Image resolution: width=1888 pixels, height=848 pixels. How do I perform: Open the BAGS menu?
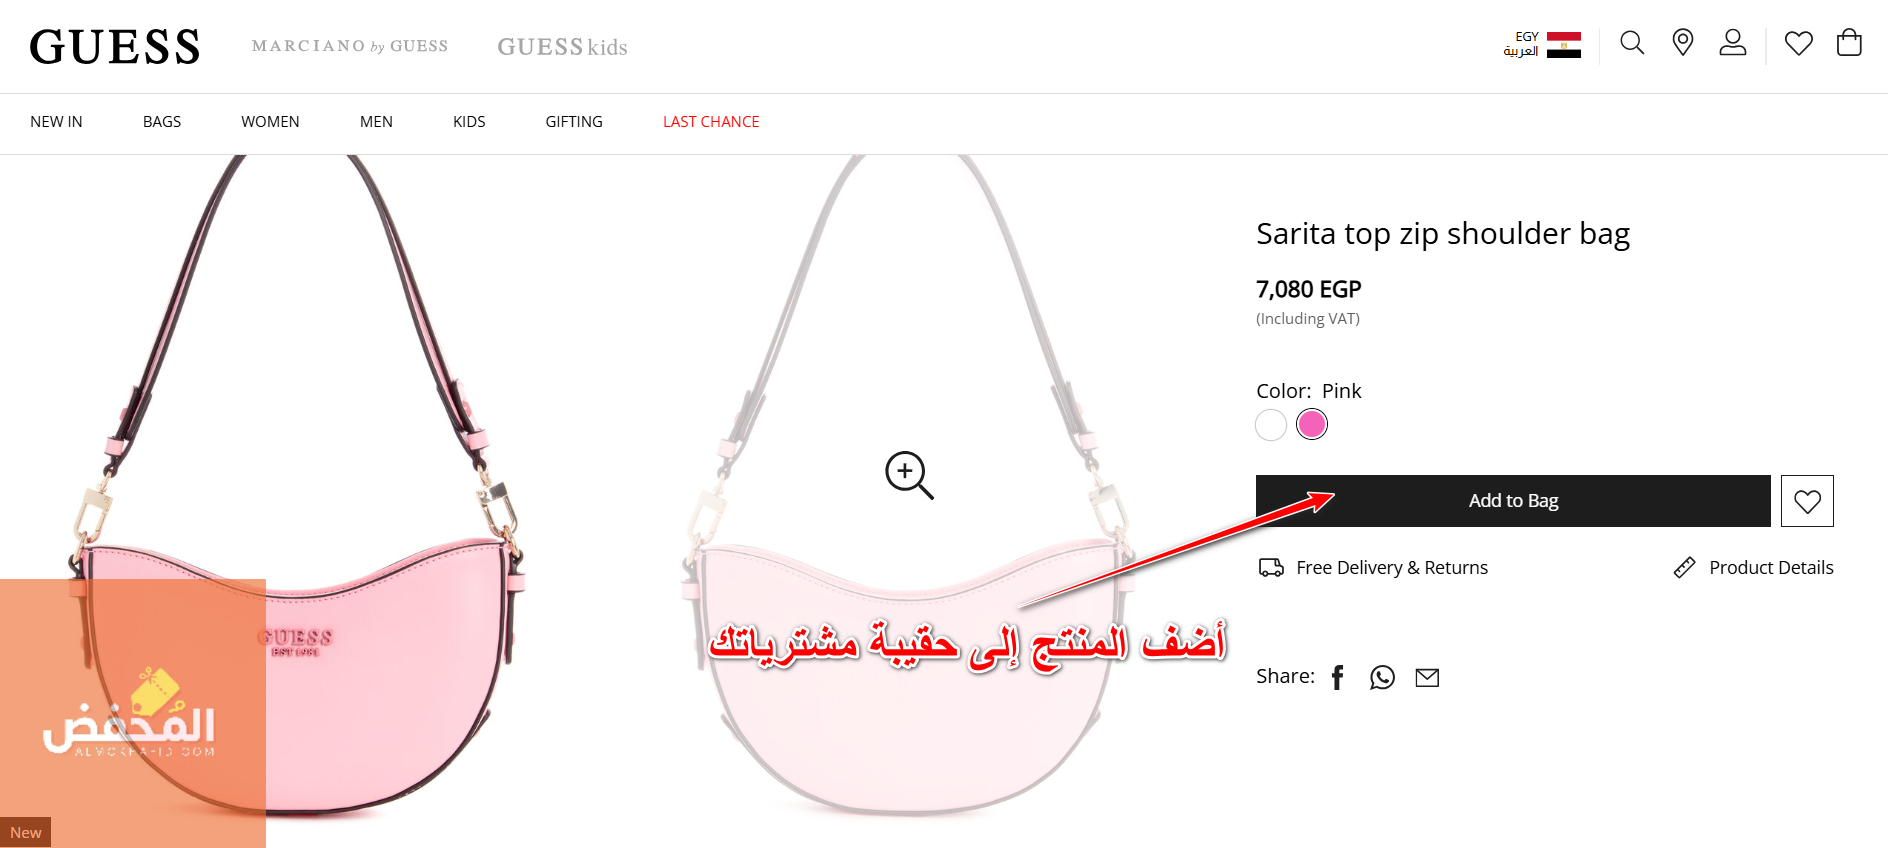162,122
